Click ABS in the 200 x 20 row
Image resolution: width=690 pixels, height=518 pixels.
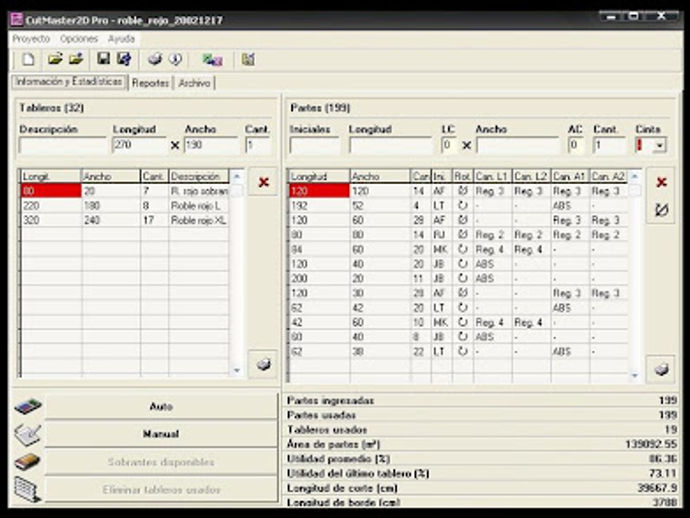[484, 278]
